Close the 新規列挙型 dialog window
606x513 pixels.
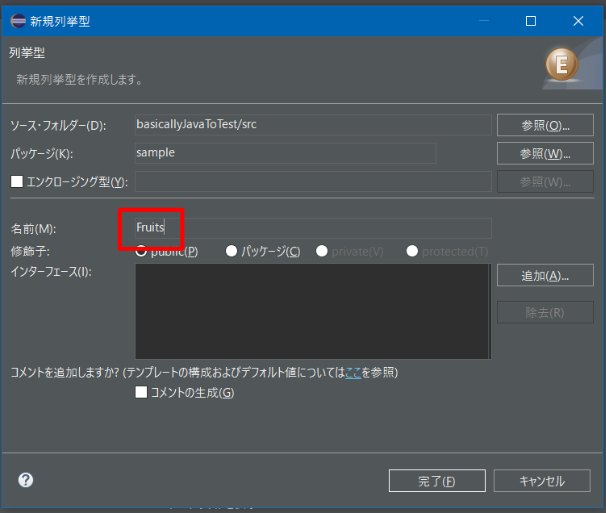[578, 21]
